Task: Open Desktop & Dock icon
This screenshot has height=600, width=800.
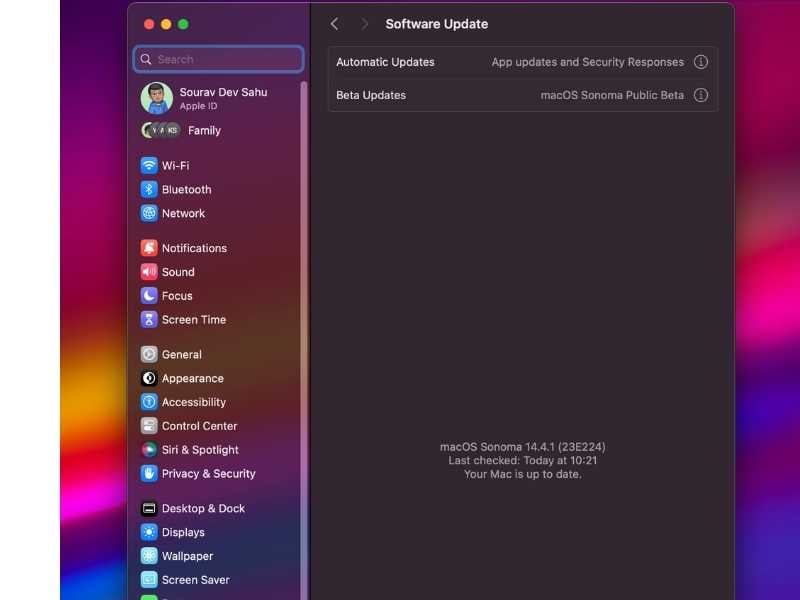Action: pos(149,508)
